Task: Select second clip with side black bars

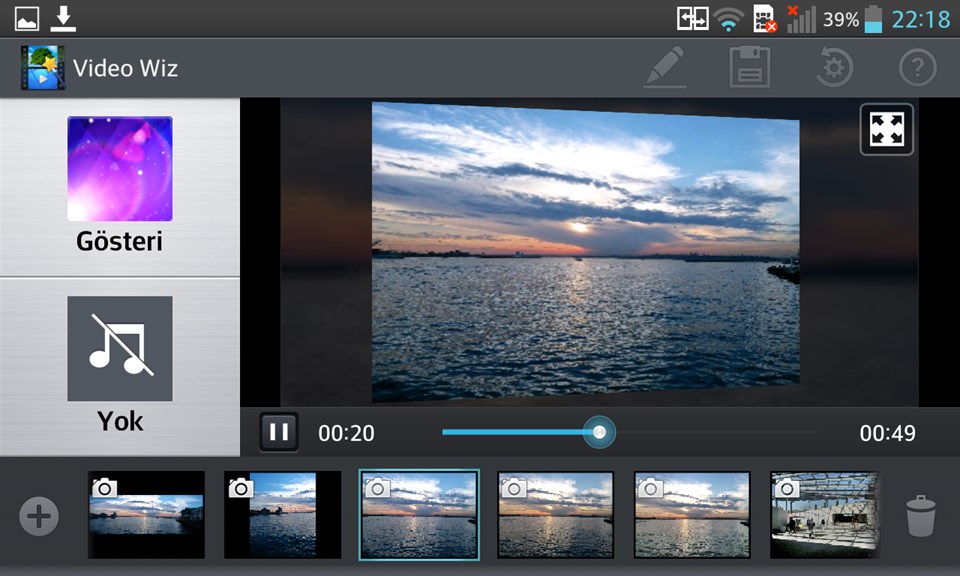Action: [282, 515]
